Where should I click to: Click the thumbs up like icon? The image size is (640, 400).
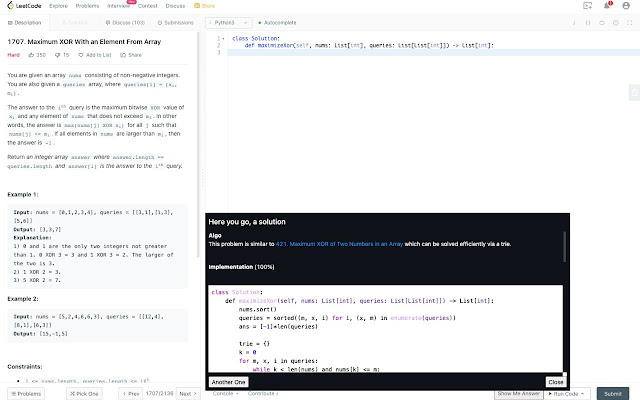pyautogui.click(x=31, y=55)
